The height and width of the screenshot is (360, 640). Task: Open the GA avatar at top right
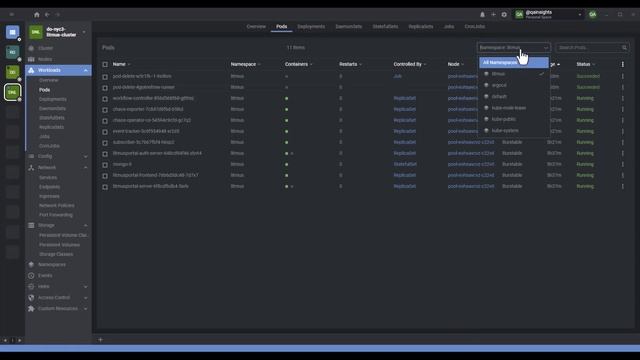click(593, 15)
